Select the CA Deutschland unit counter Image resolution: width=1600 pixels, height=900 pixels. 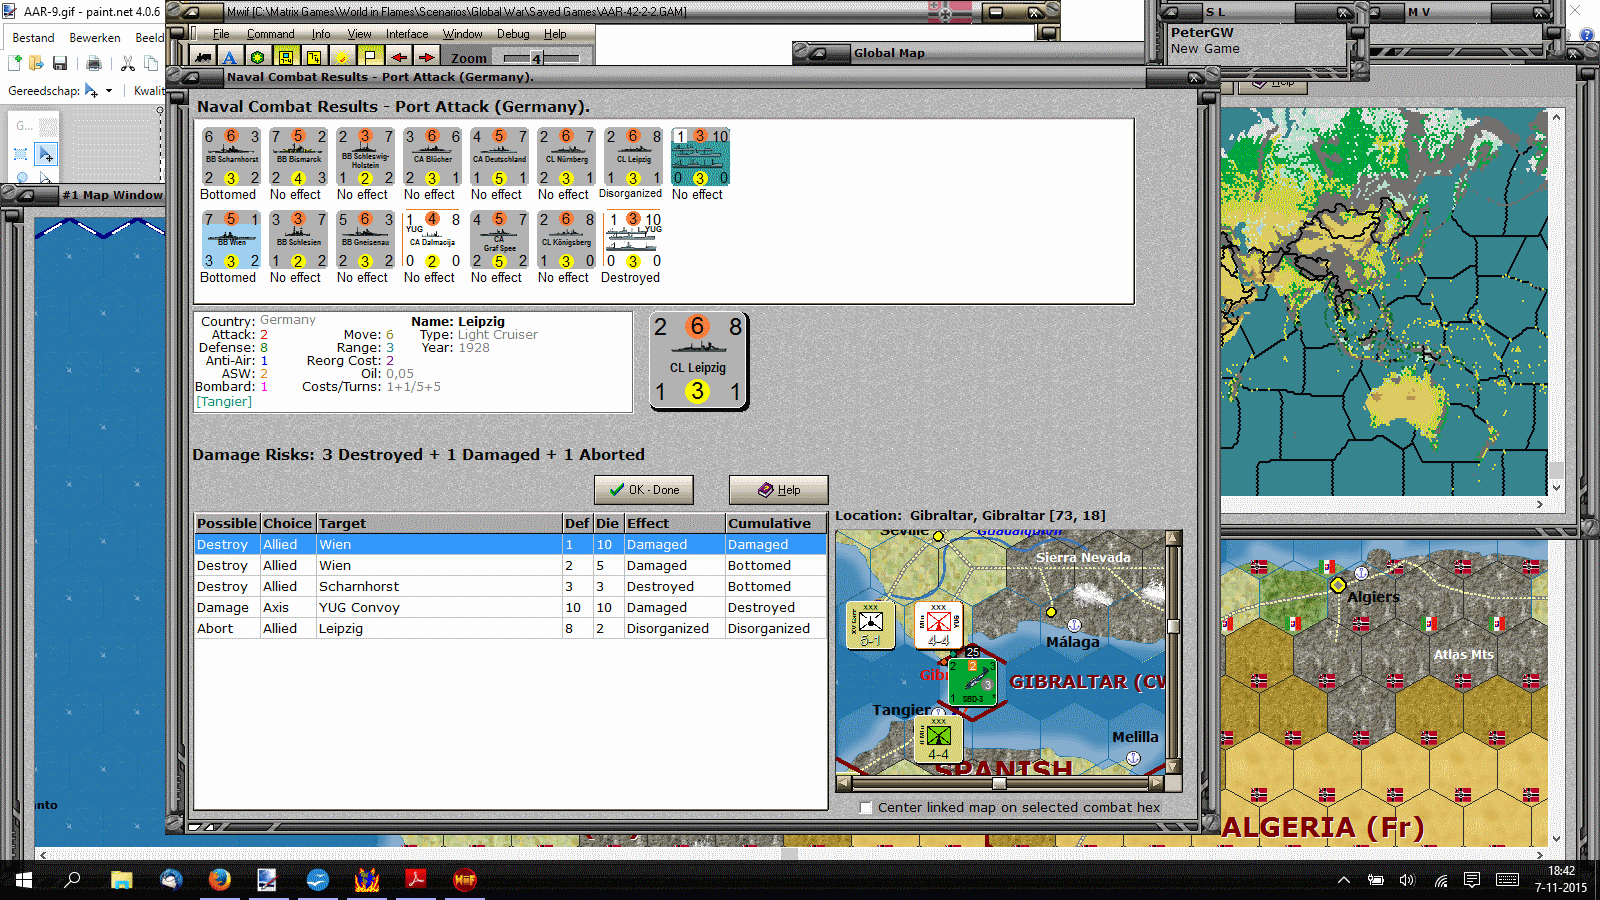(x=499, y=157)
